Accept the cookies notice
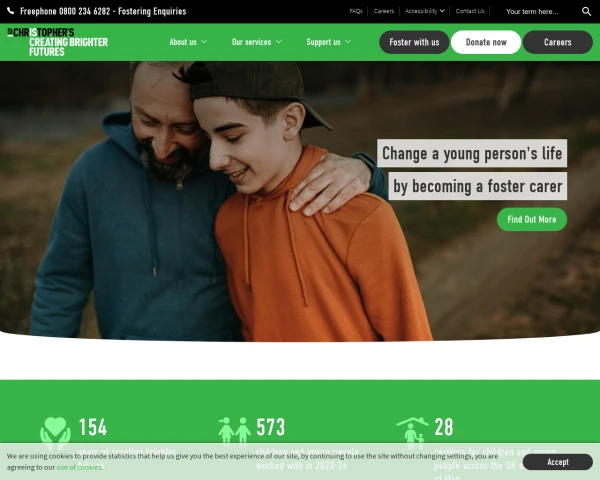The image size is (600, 480). pyautogui.click(x=558, y=462)
